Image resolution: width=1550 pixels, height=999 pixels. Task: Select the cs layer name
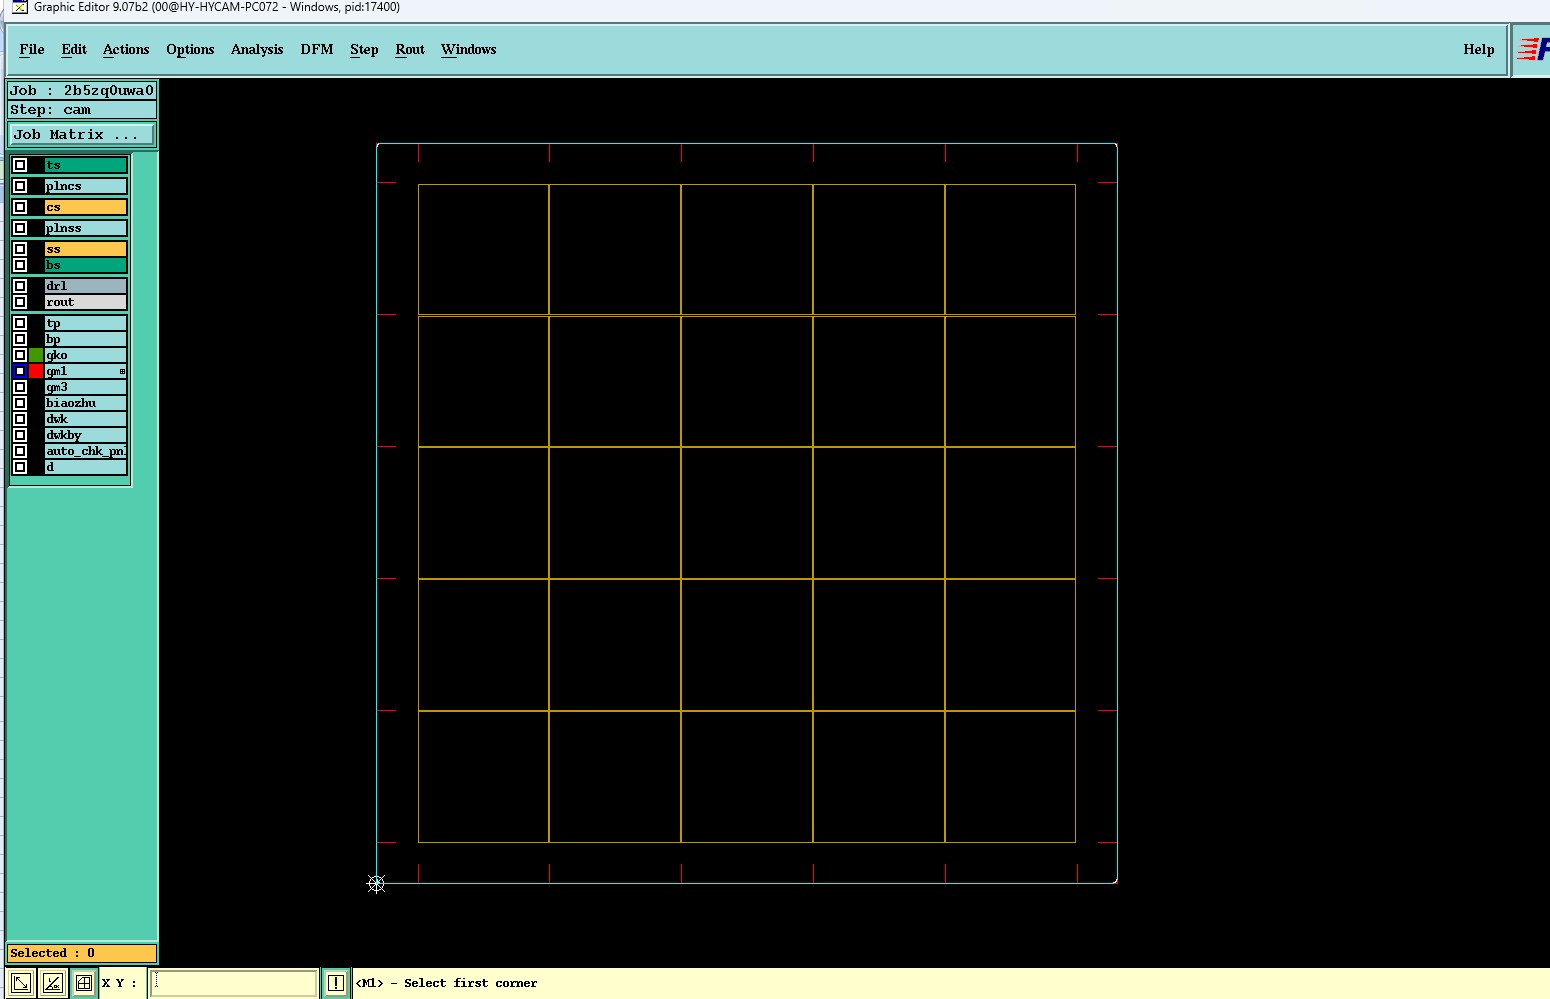[86, 207]
